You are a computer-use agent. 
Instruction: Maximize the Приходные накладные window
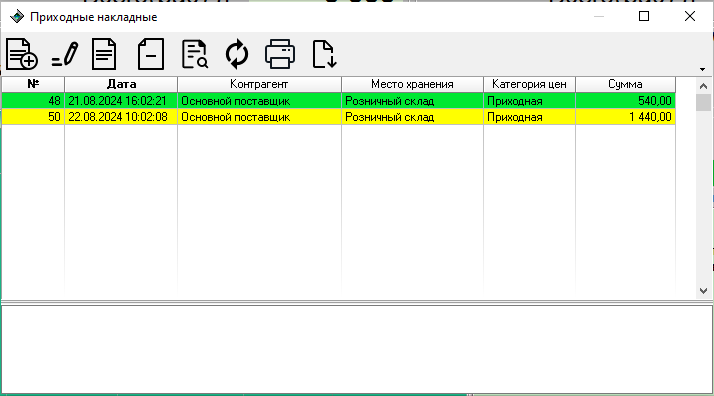click(644, 16)
